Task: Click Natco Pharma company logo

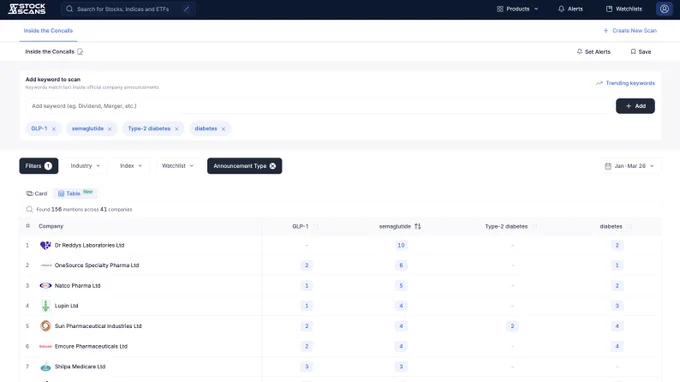Action: pyautogui.click(x=46, y=286)
